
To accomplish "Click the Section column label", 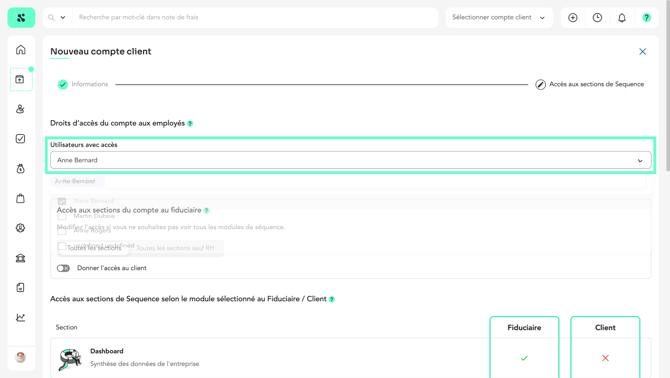I will tap(66, 327).
